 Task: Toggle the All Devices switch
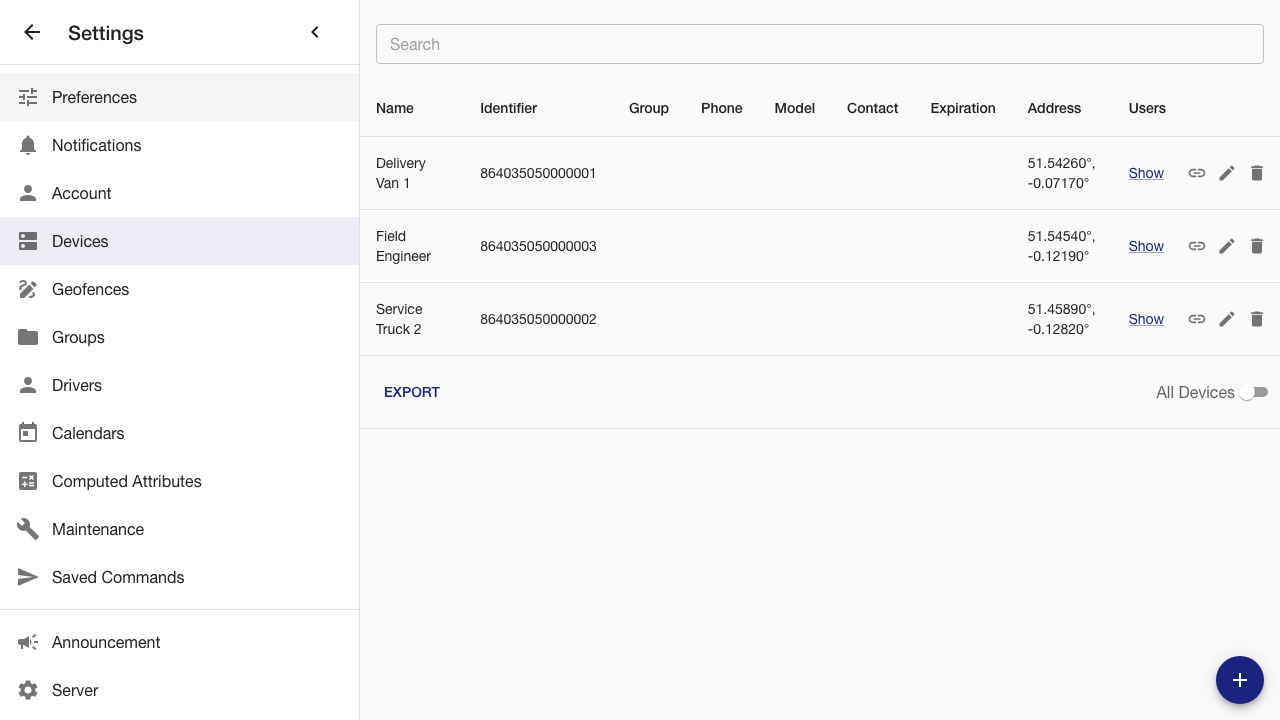(1253, 392)
